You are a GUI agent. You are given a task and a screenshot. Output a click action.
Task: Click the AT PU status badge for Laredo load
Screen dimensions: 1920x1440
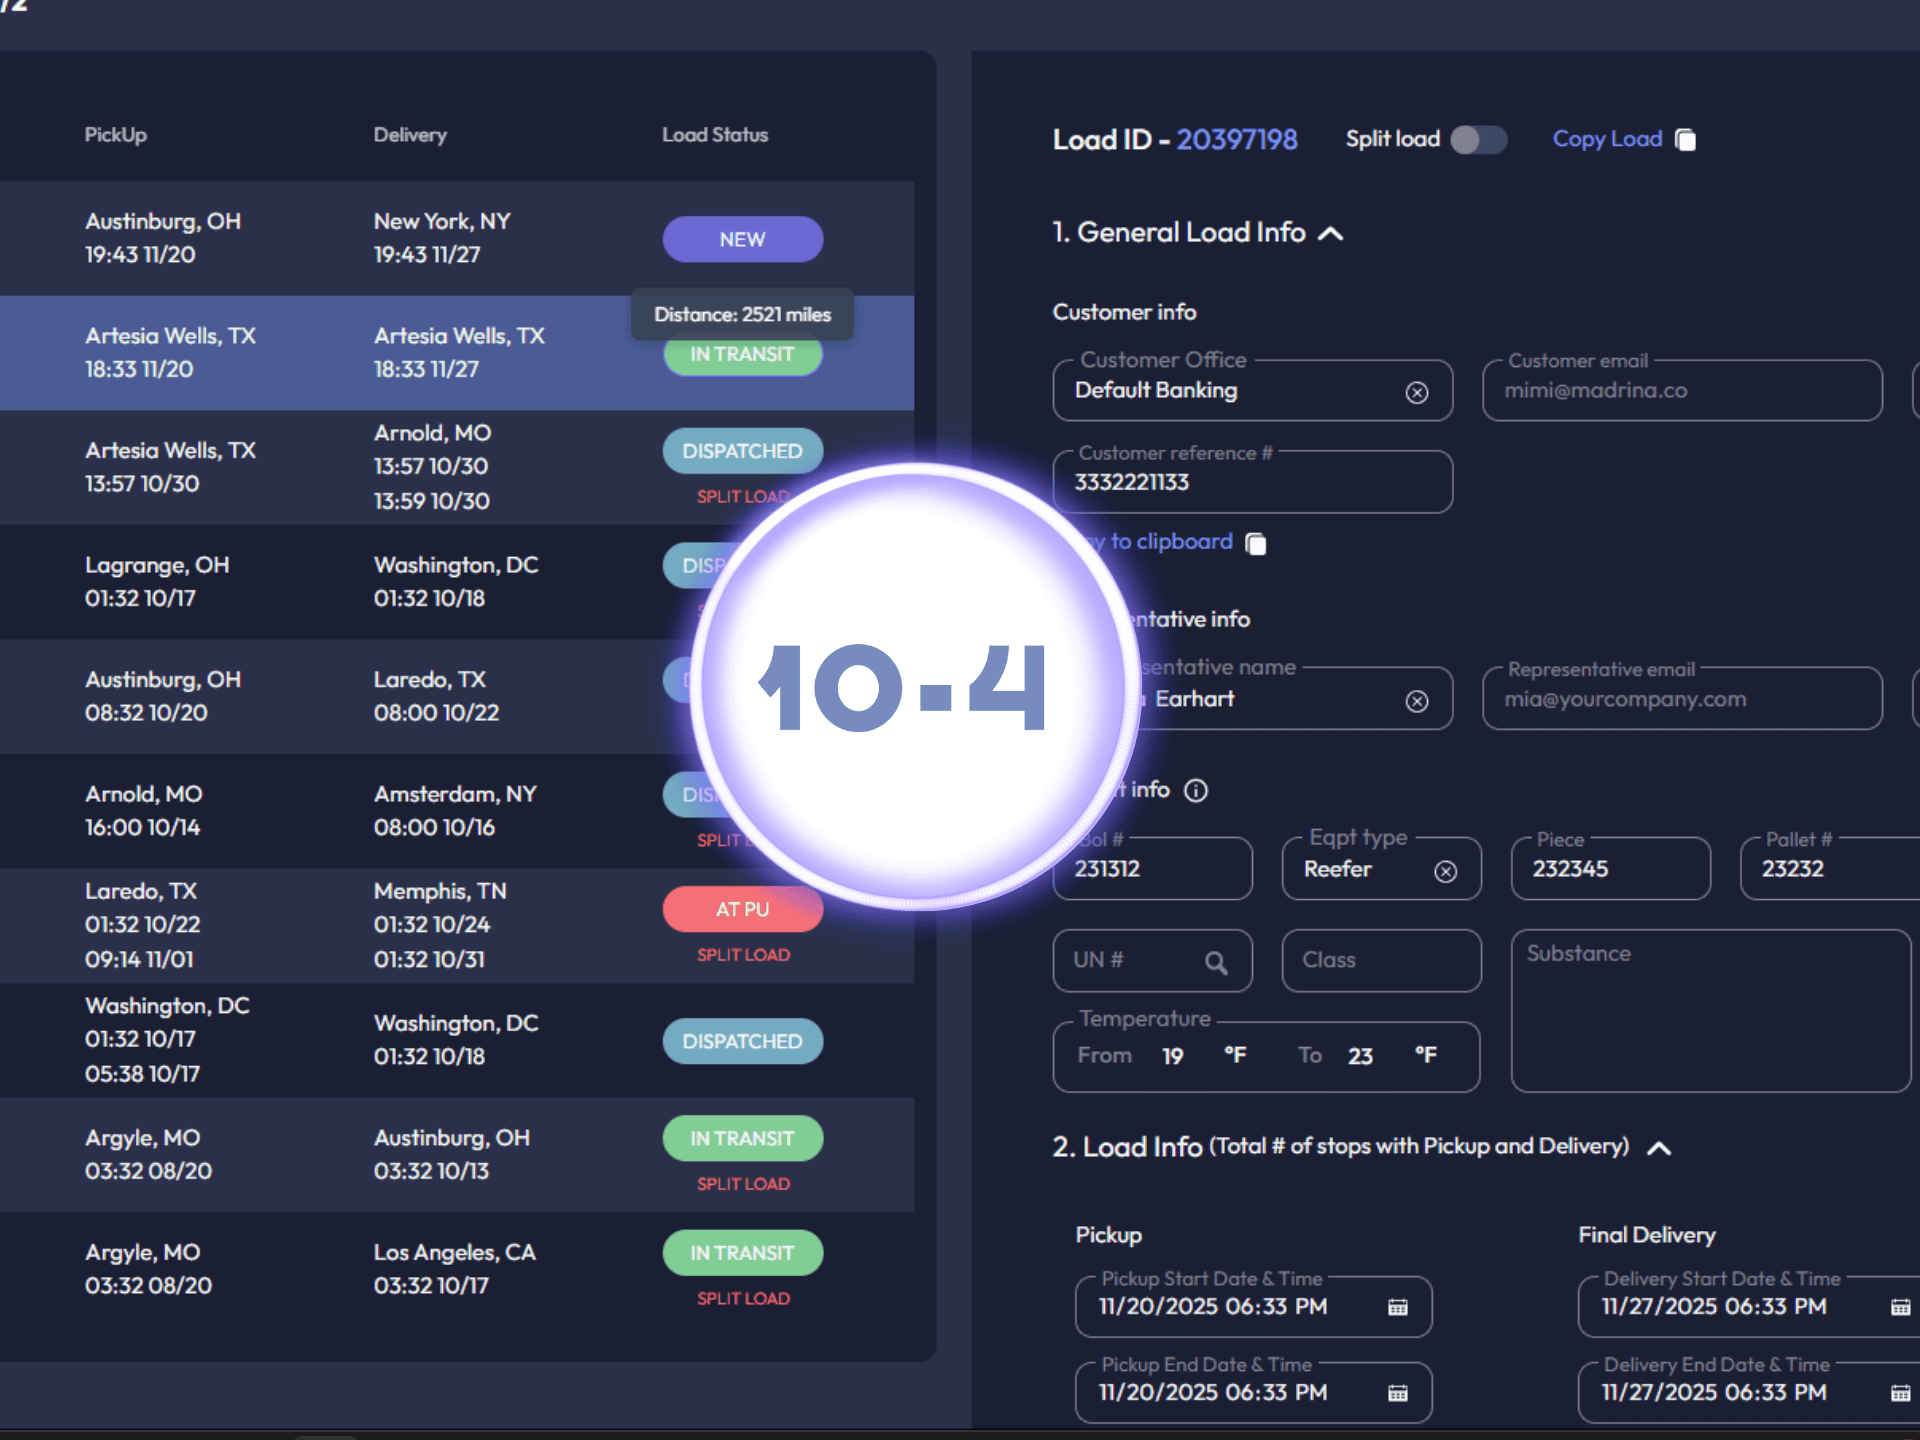(x=742, y=909)
